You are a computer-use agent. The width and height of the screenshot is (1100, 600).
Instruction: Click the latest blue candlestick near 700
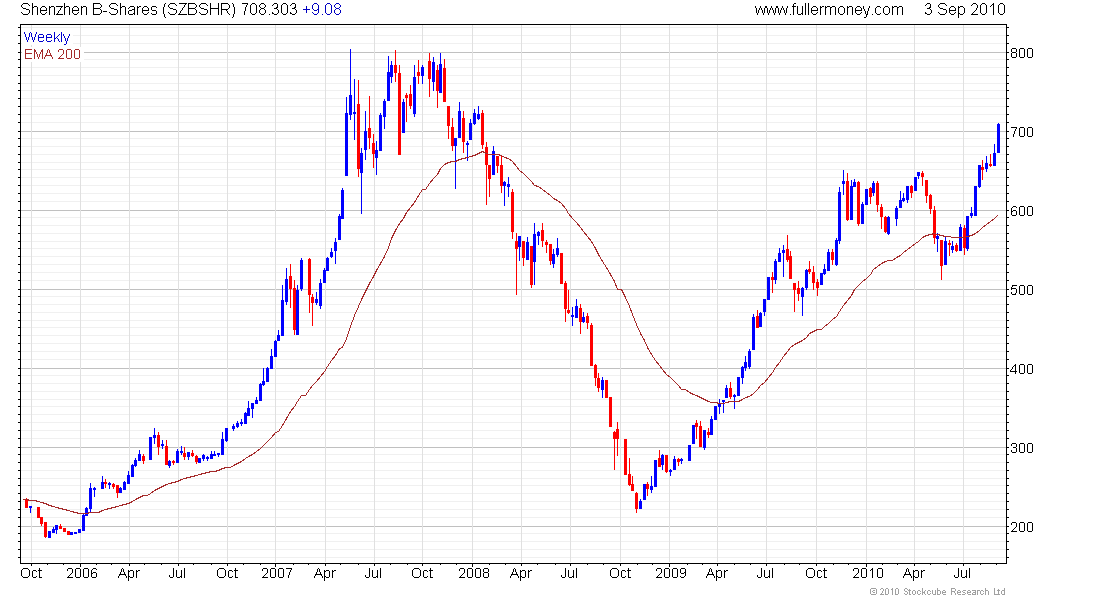pyautogui.click(x=998, y=138)
